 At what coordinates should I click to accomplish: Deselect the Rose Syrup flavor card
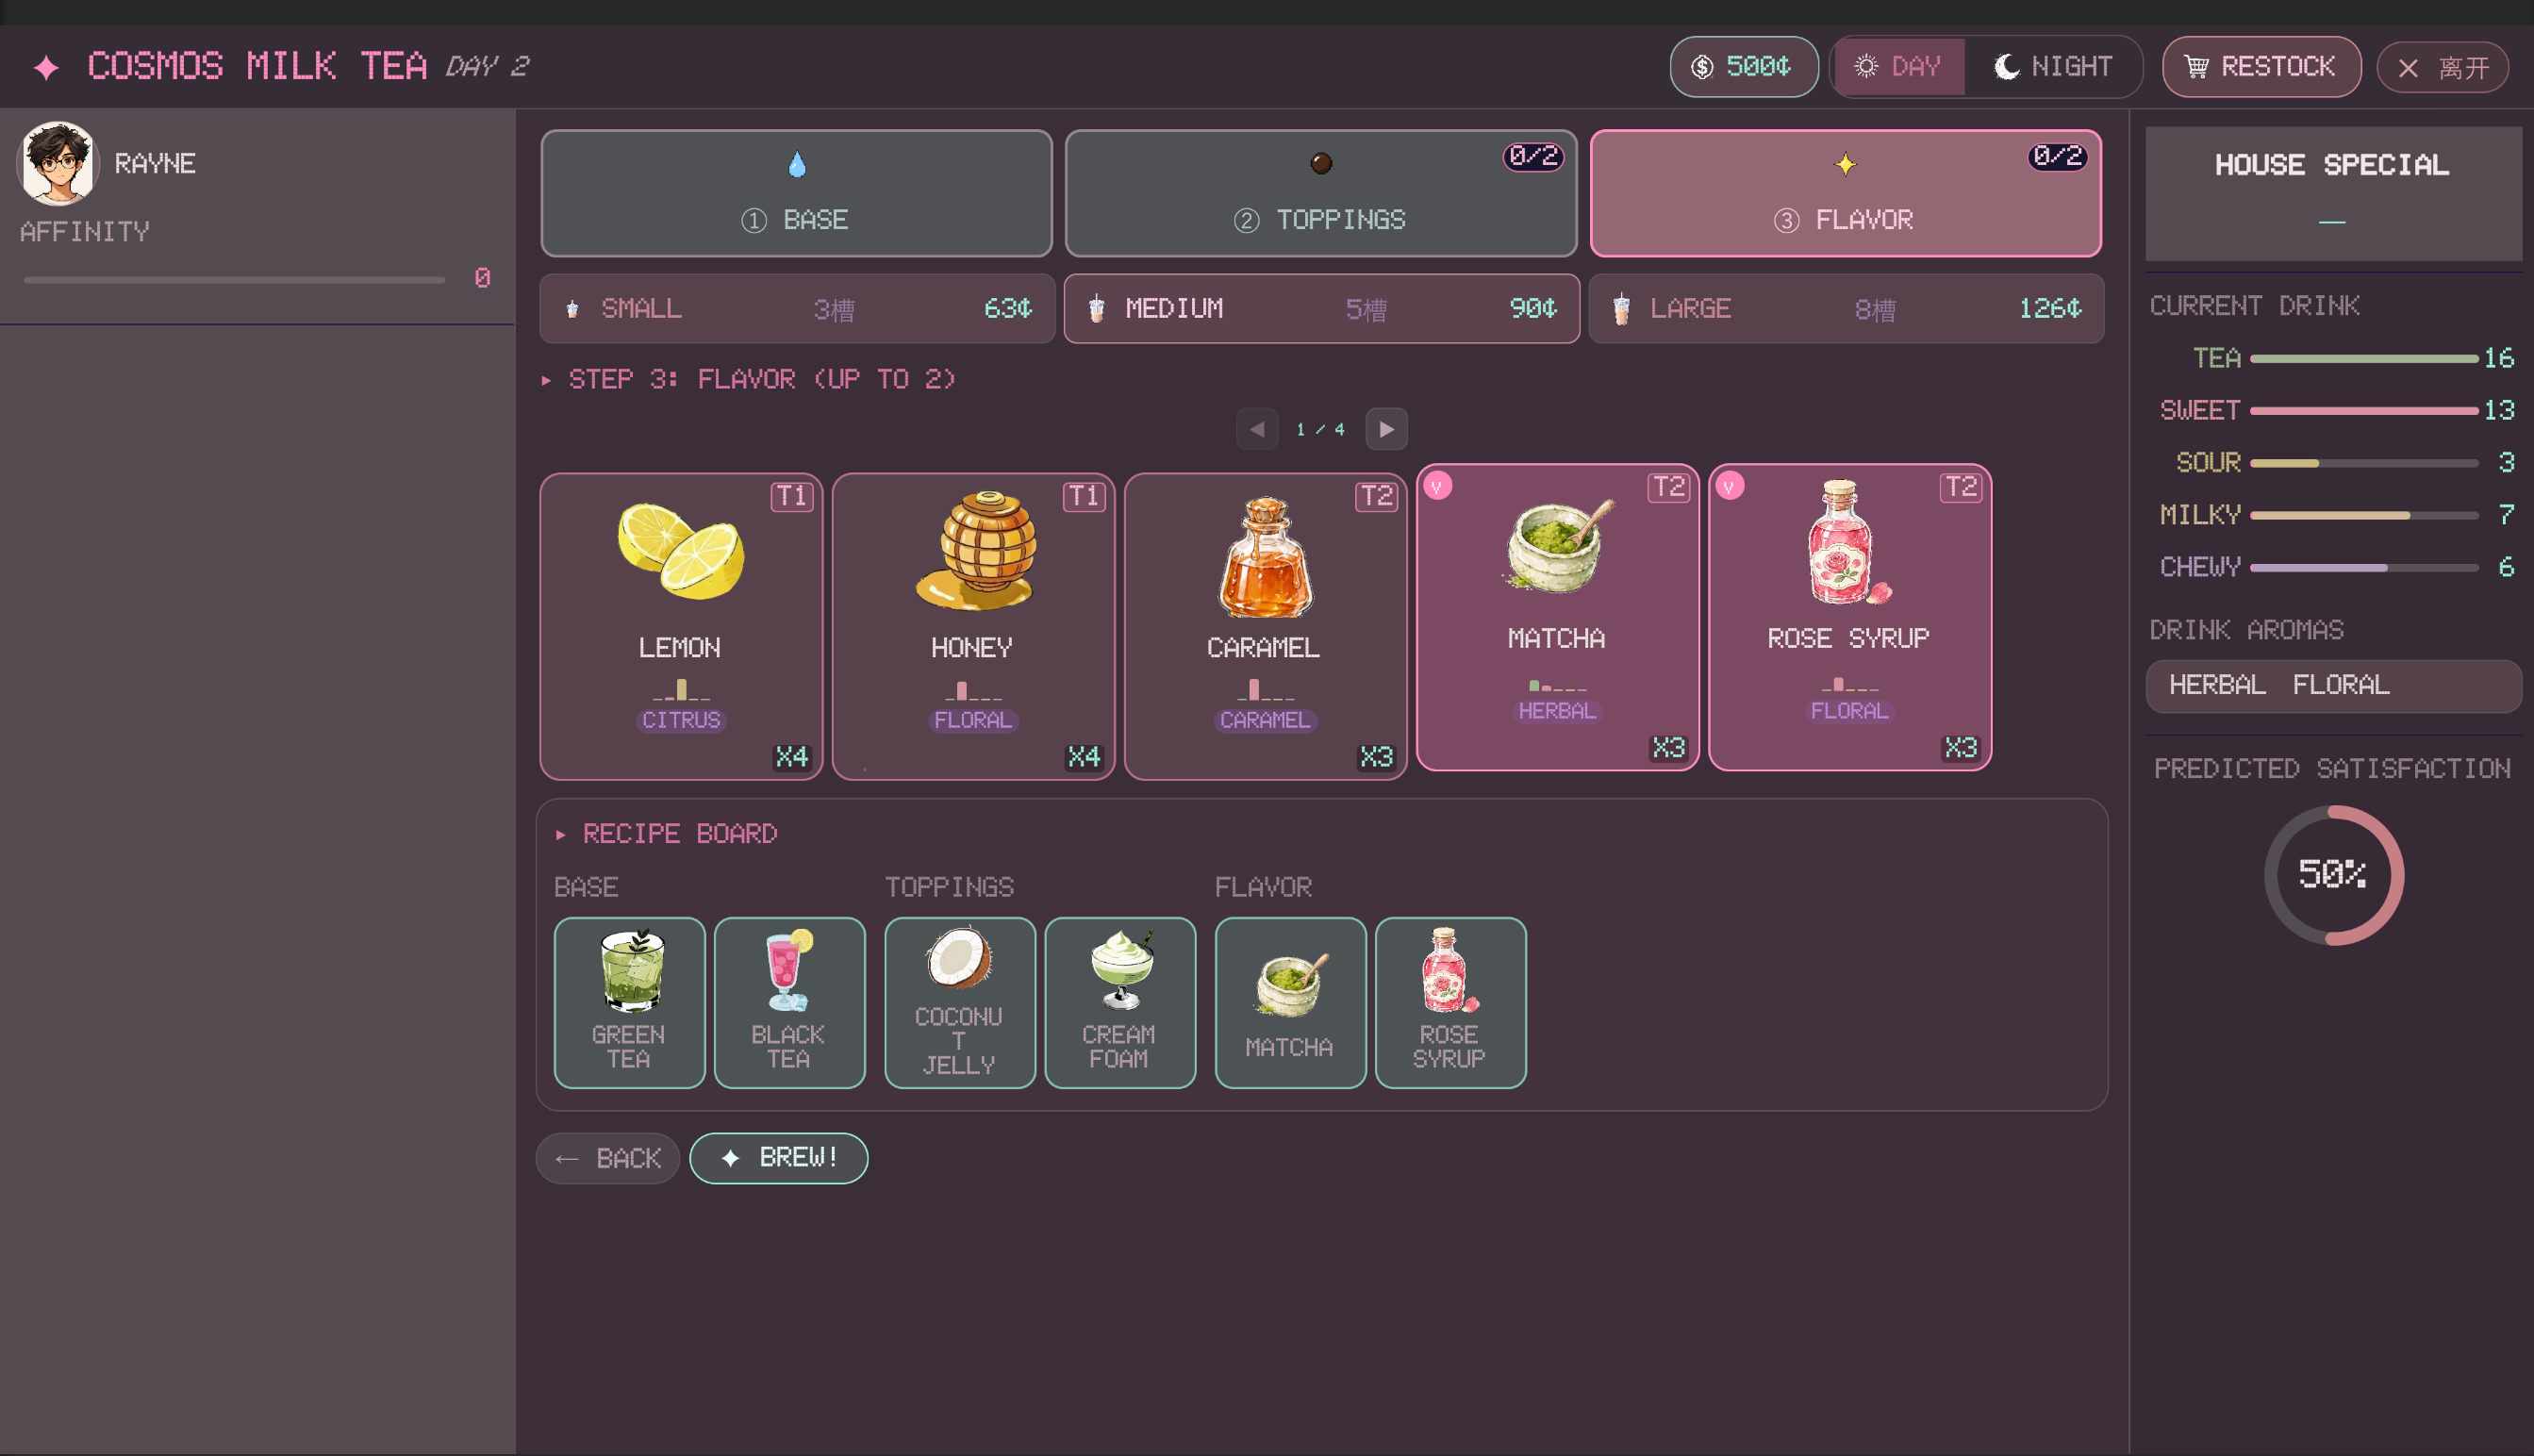click(1849, 617)
